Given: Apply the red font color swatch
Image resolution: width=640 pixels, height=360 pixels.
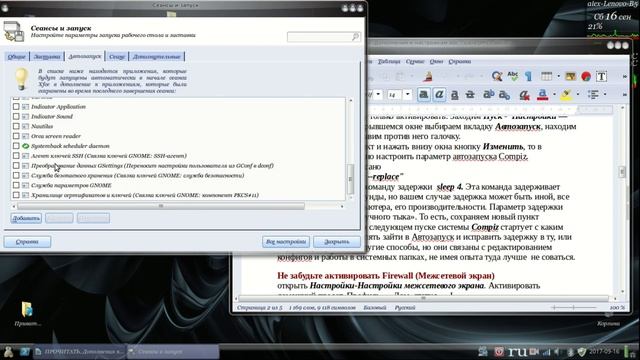Looking at the screenshot, I should pyautogui.click(x=542, y=95).
